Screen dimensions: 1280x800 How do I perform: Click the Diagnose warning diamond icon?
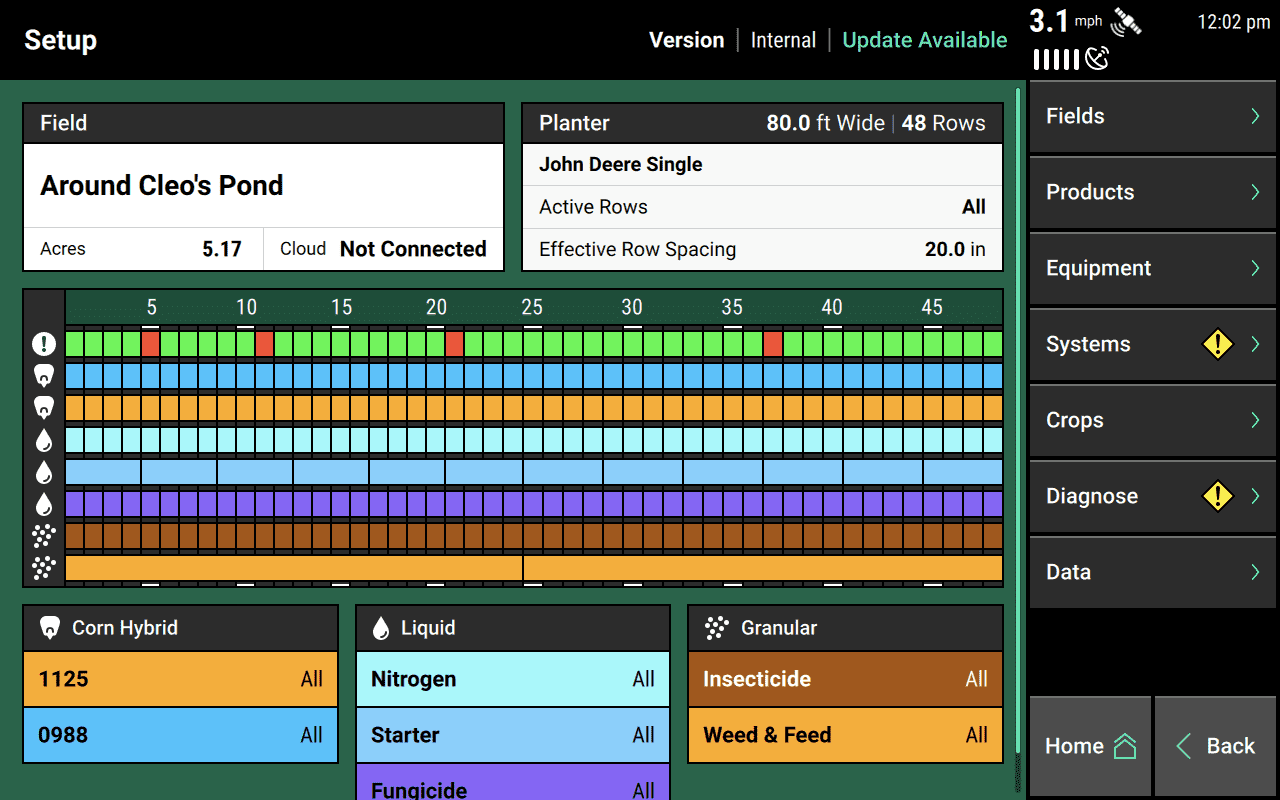click(1217, 496)
